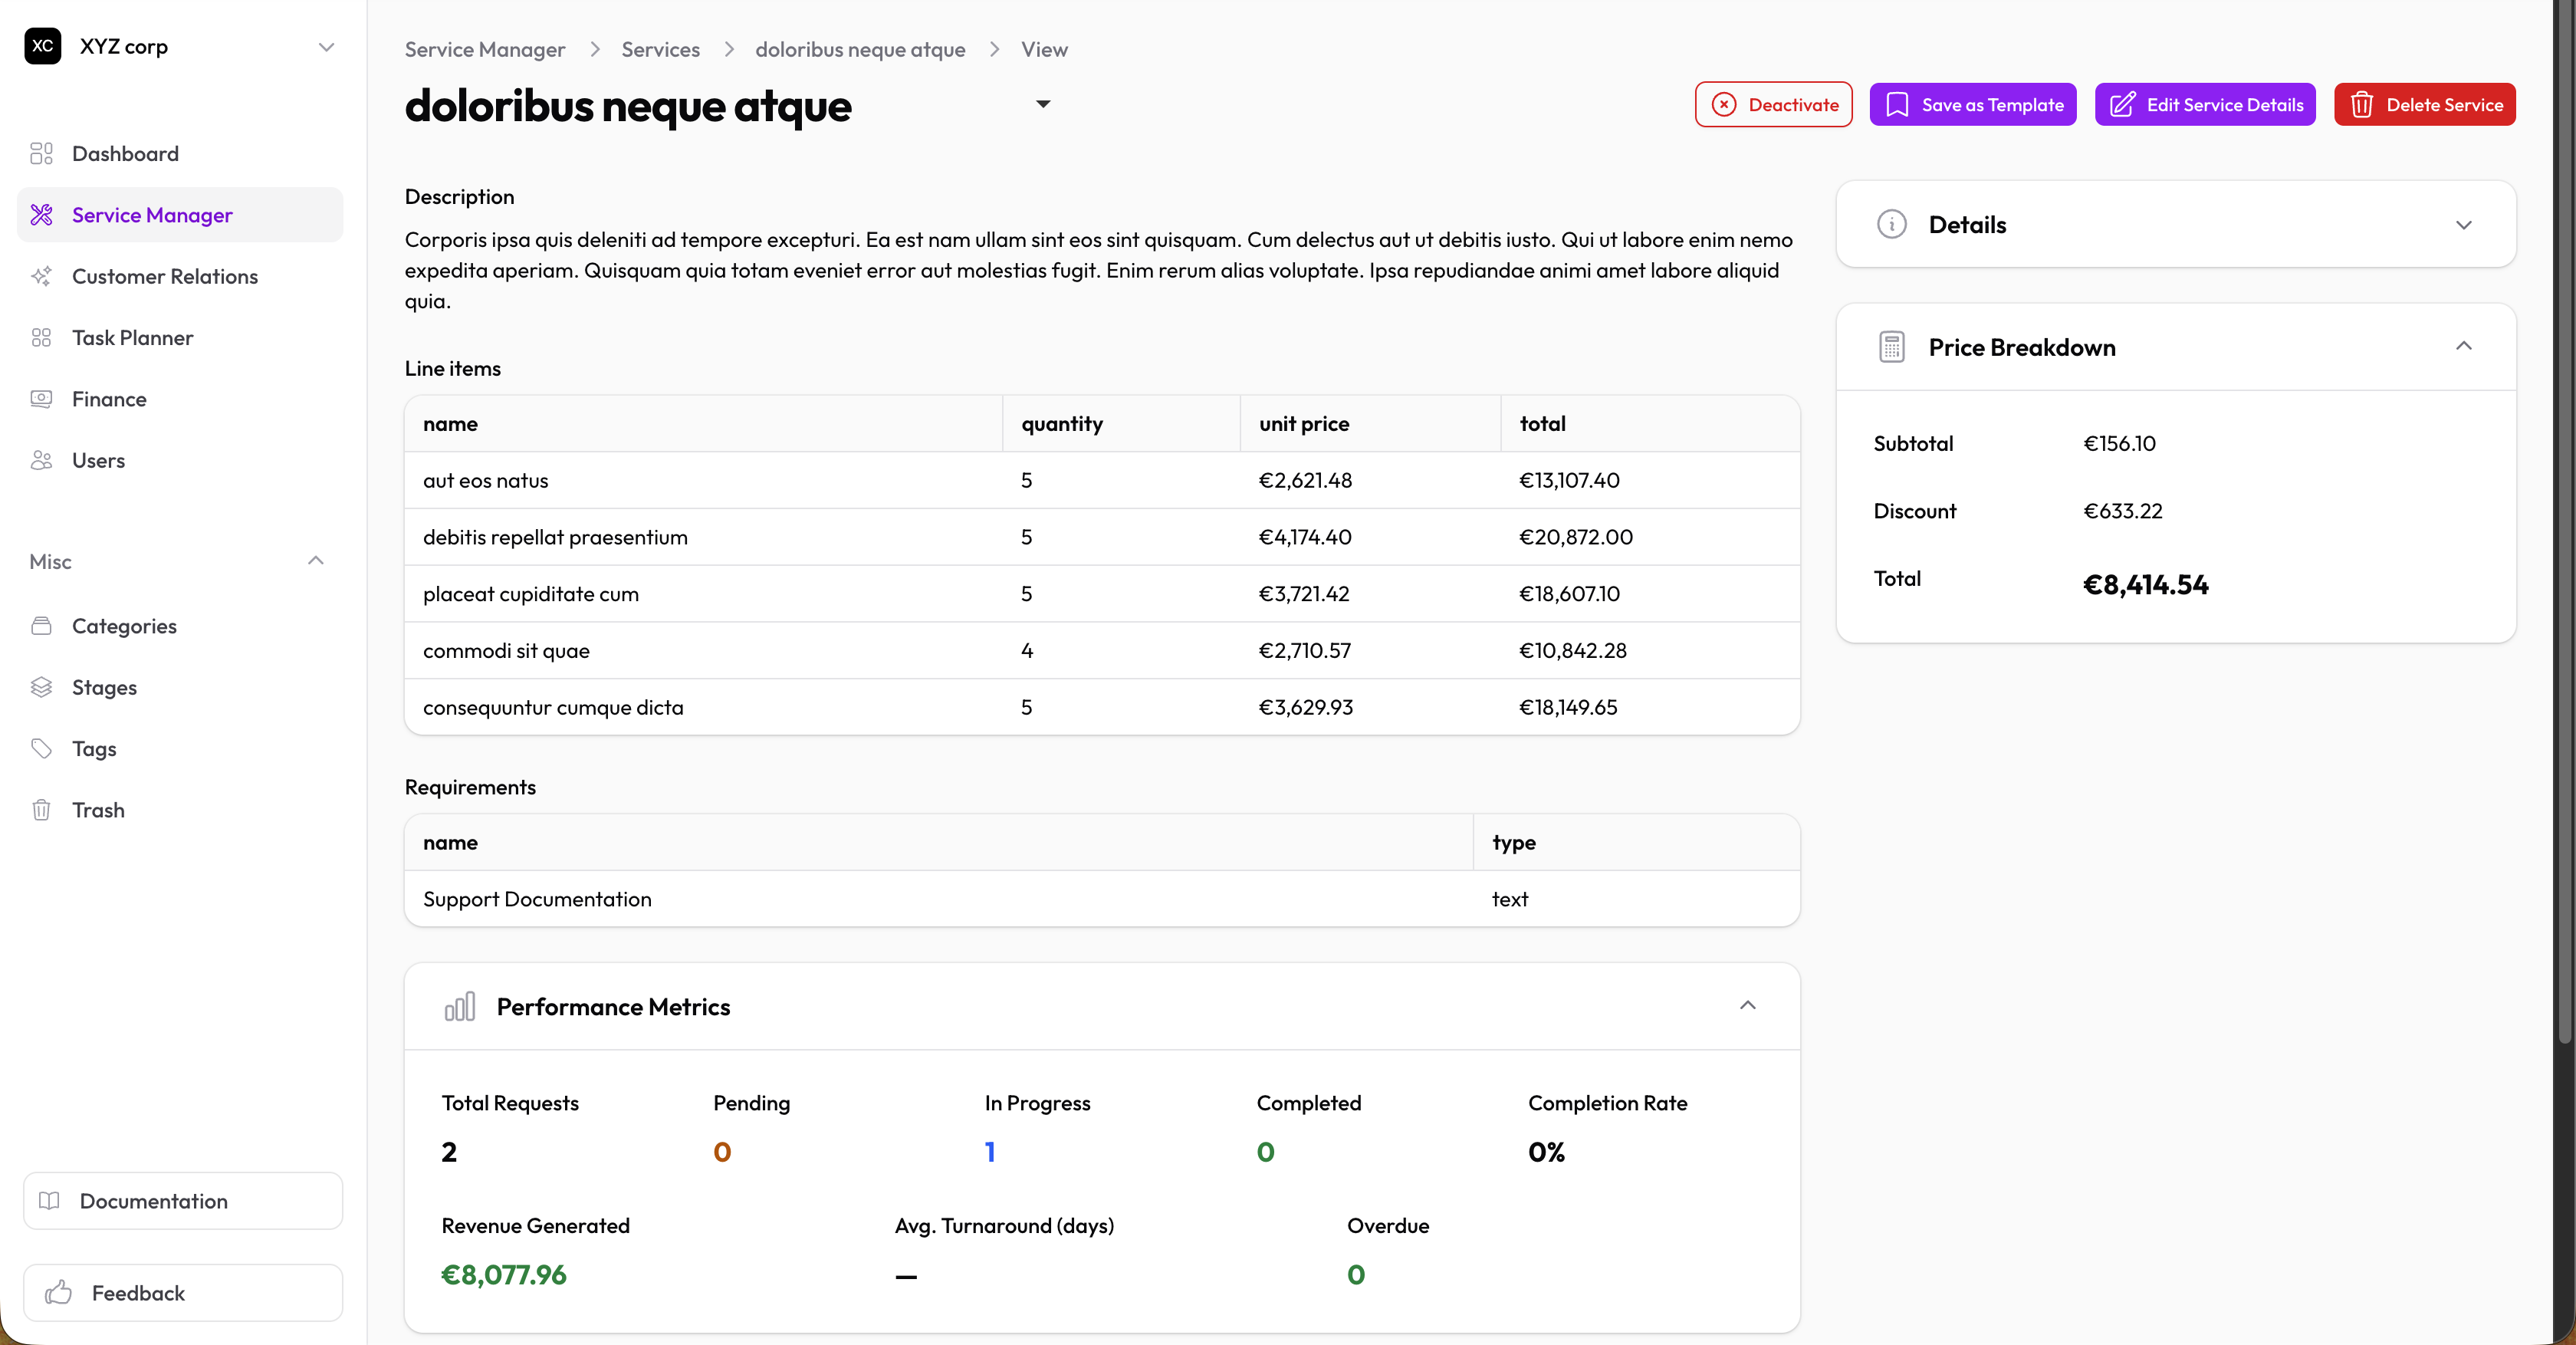Click Edit Service Details button
Screen dimensions: 2576x1345
tap(2204, 105)
